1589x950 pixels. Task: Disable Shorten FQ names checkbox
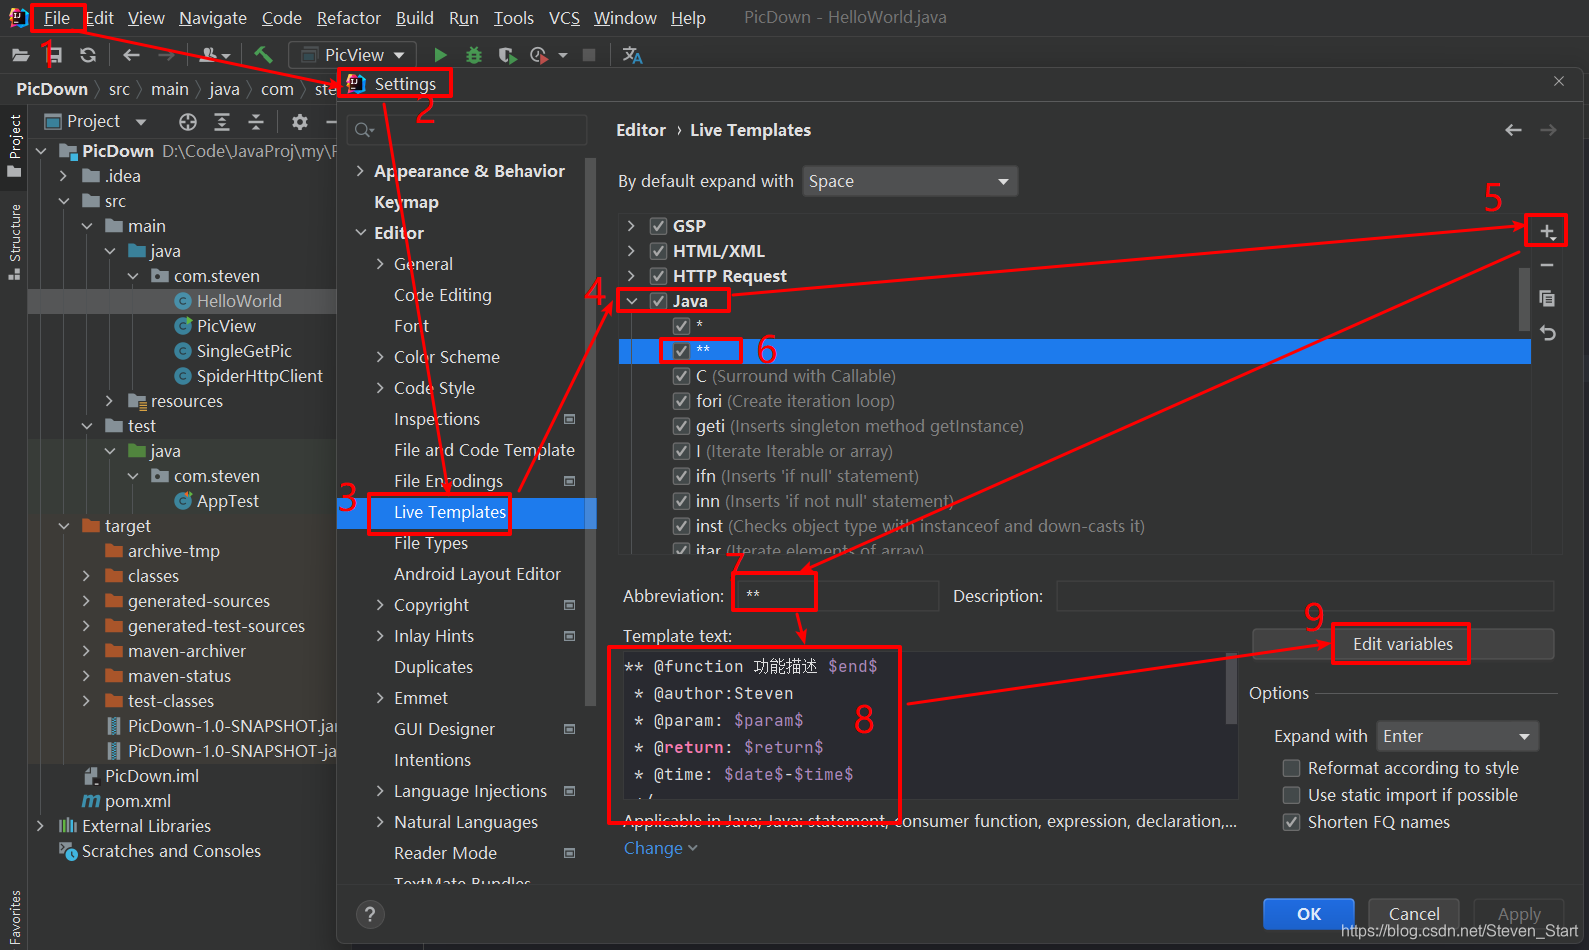point(1291,822)
